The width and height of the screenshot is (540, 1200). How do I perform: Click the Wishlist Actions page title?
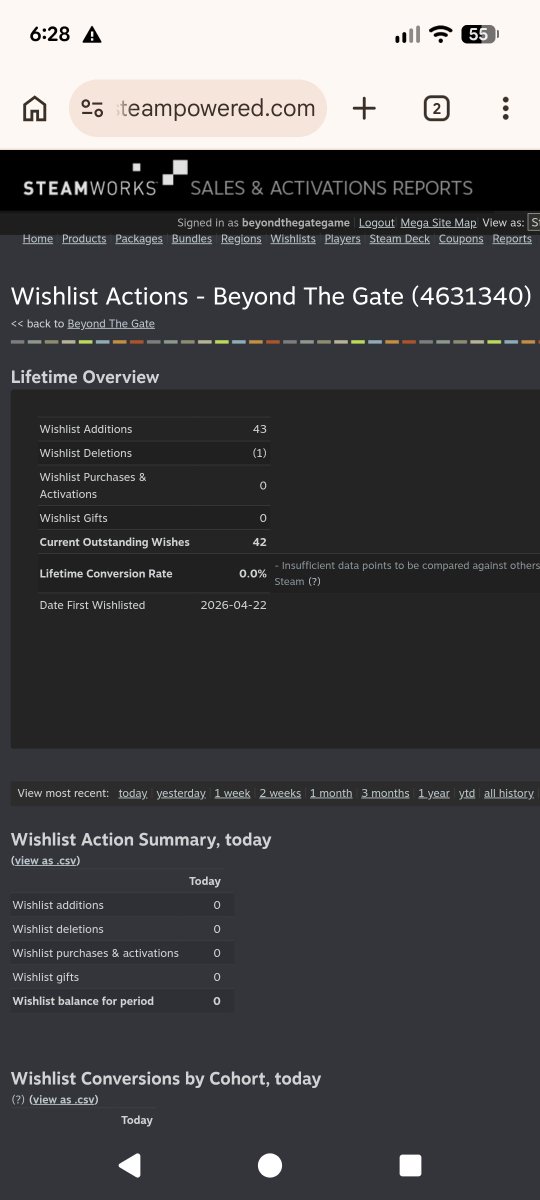(x=271, y=296)
